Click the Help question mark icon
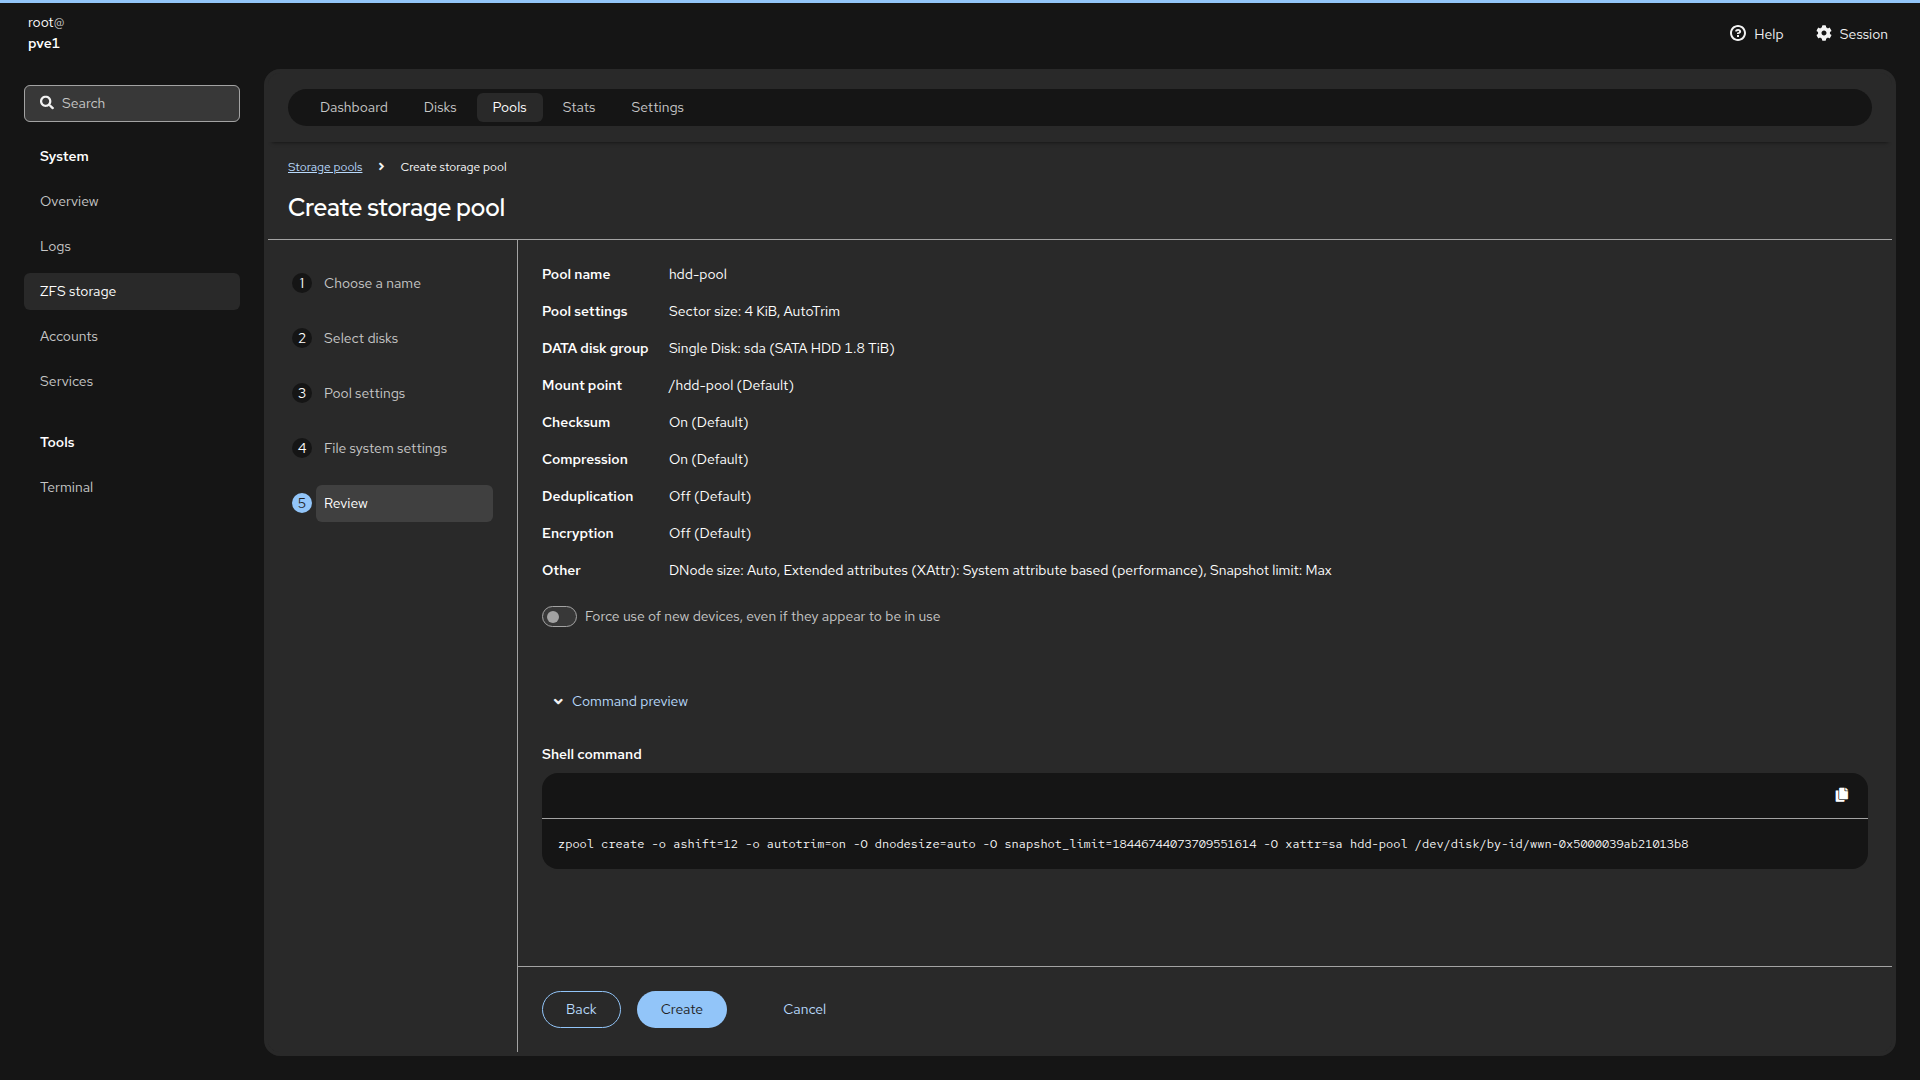This screenshot has height=1080, width=1920. pos(1737,34)
